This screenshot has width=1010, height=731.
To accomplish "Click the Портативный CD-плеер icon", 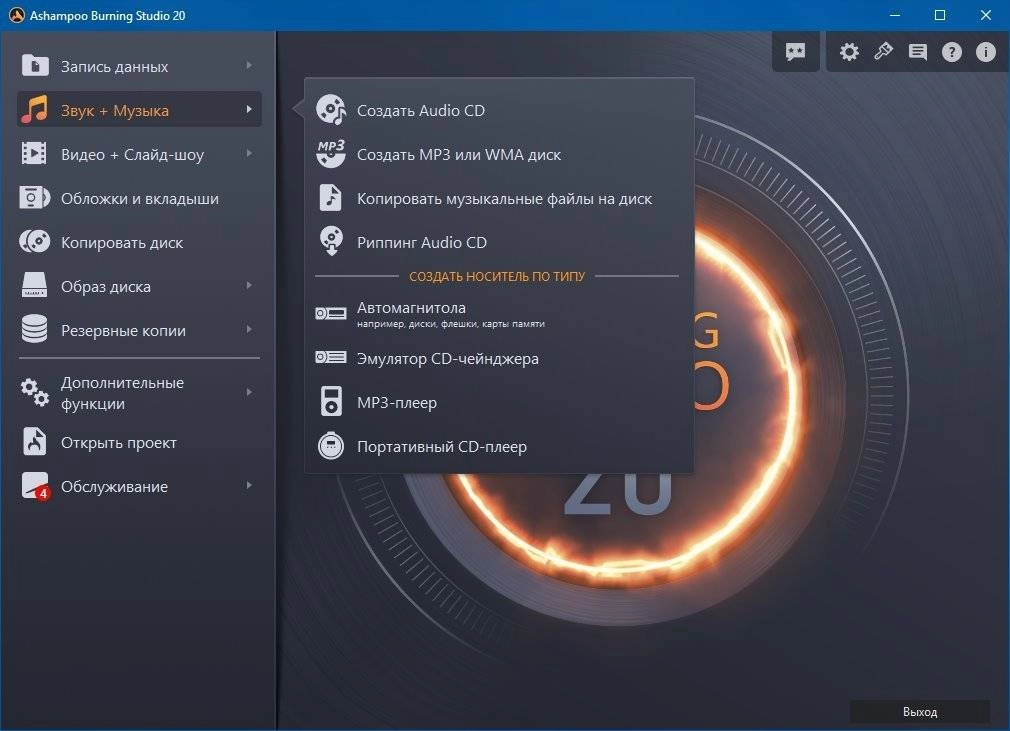I will coord(331,445).
